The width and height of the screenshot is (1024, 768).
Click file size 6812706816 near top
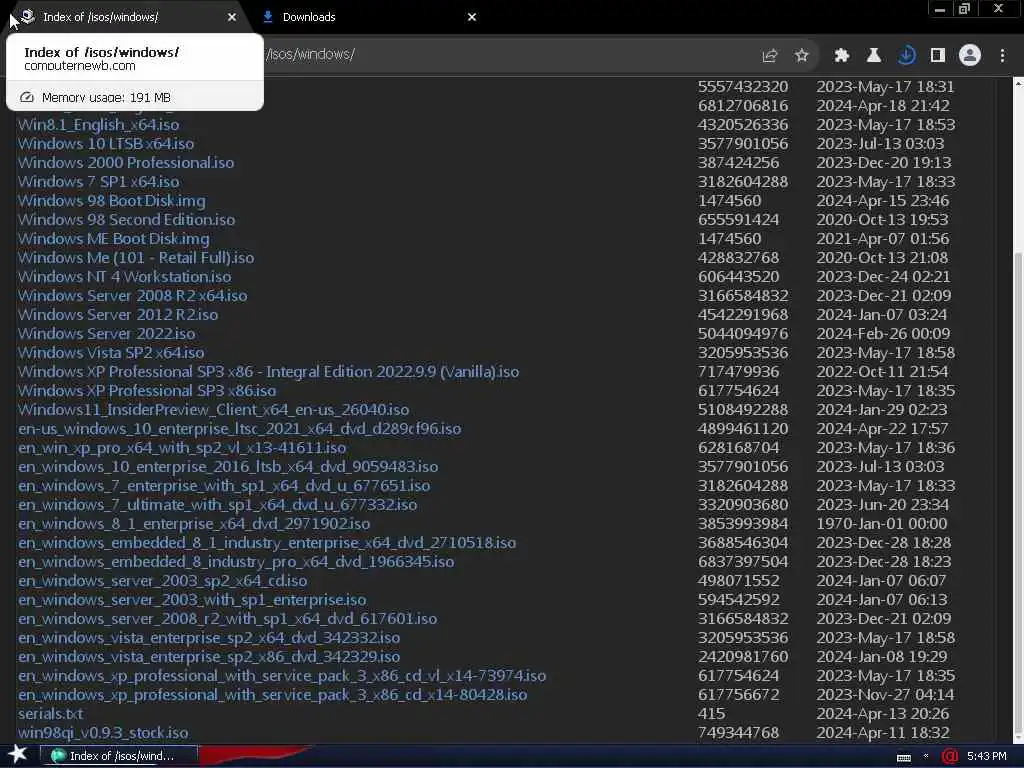tap(743, 105)
